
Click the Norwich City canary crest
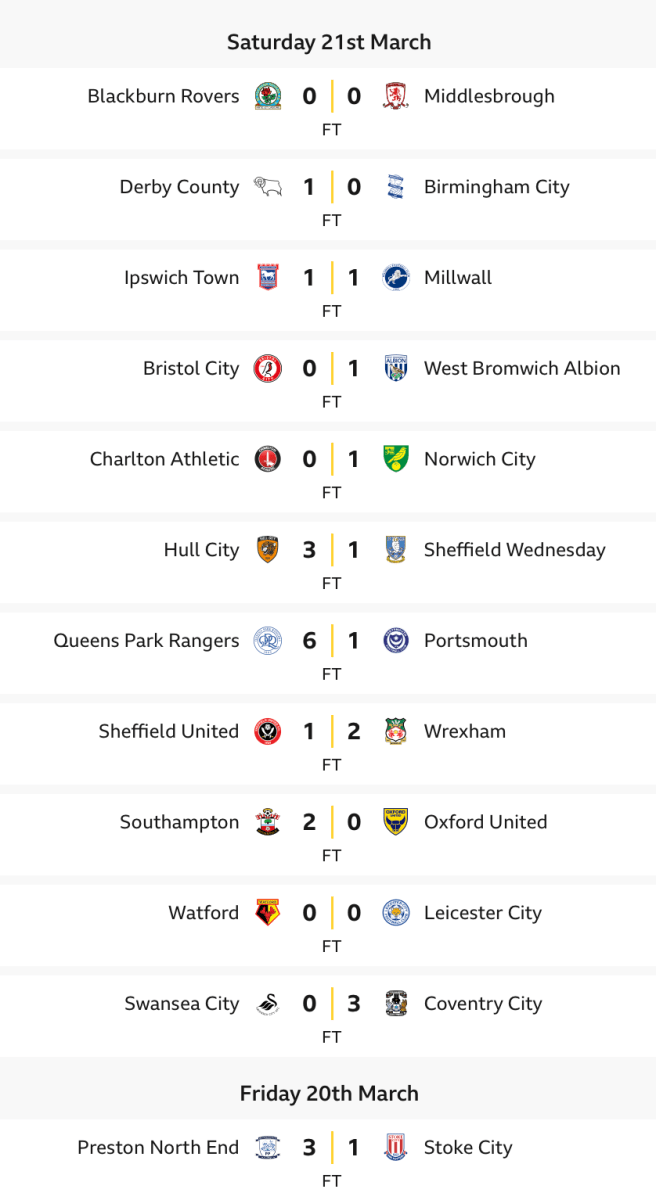396,459
